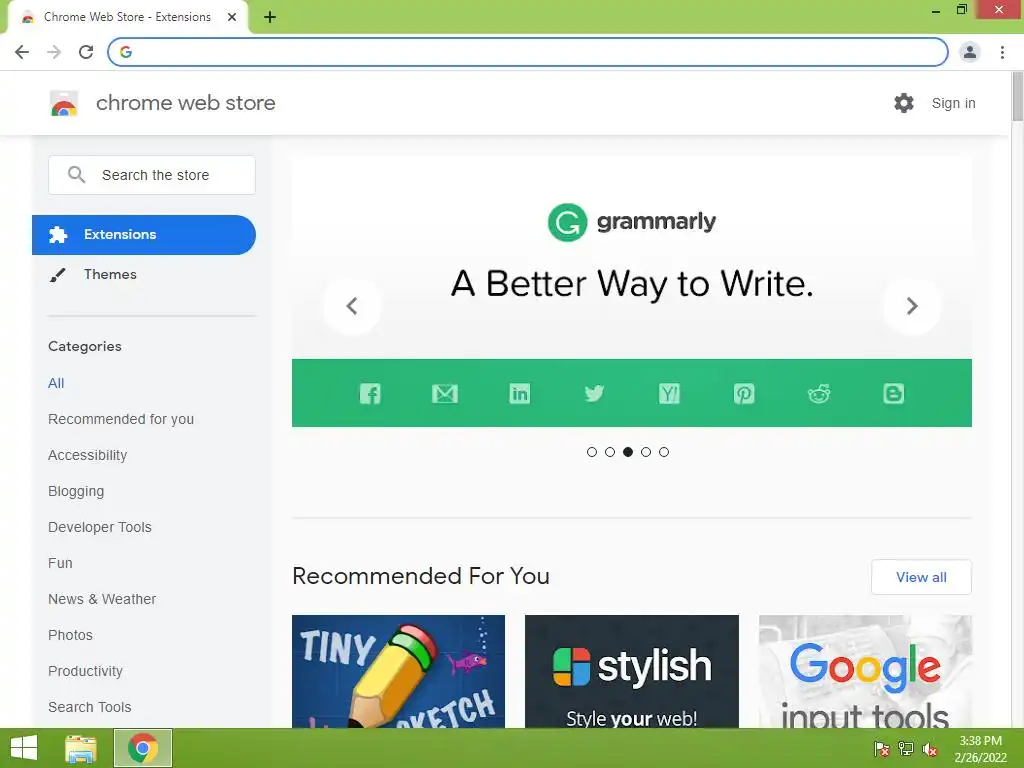The width and height of the screenshot is (1024, 768).
Task: Click the Chrome Web Store rainbow logo
Action: click(64, 103)
